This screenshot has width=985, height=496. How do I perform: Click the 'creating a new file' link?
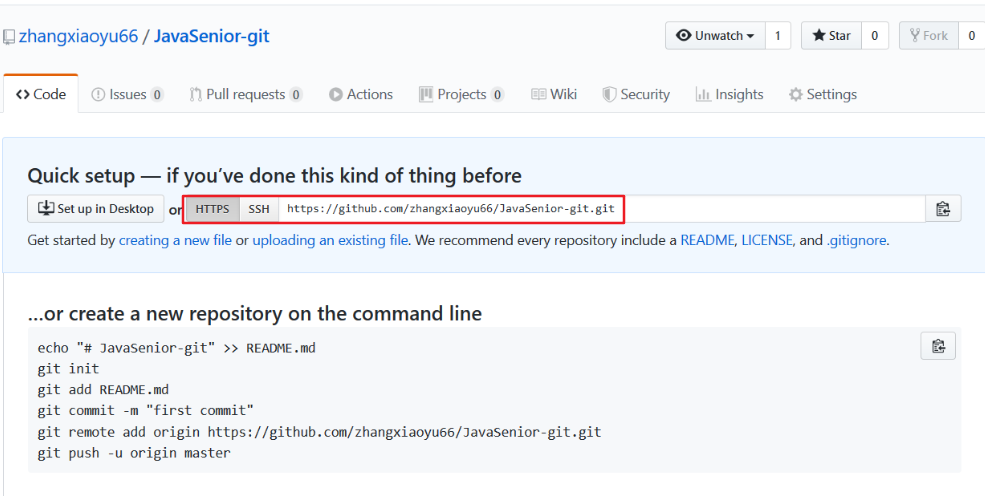(175, 240)
